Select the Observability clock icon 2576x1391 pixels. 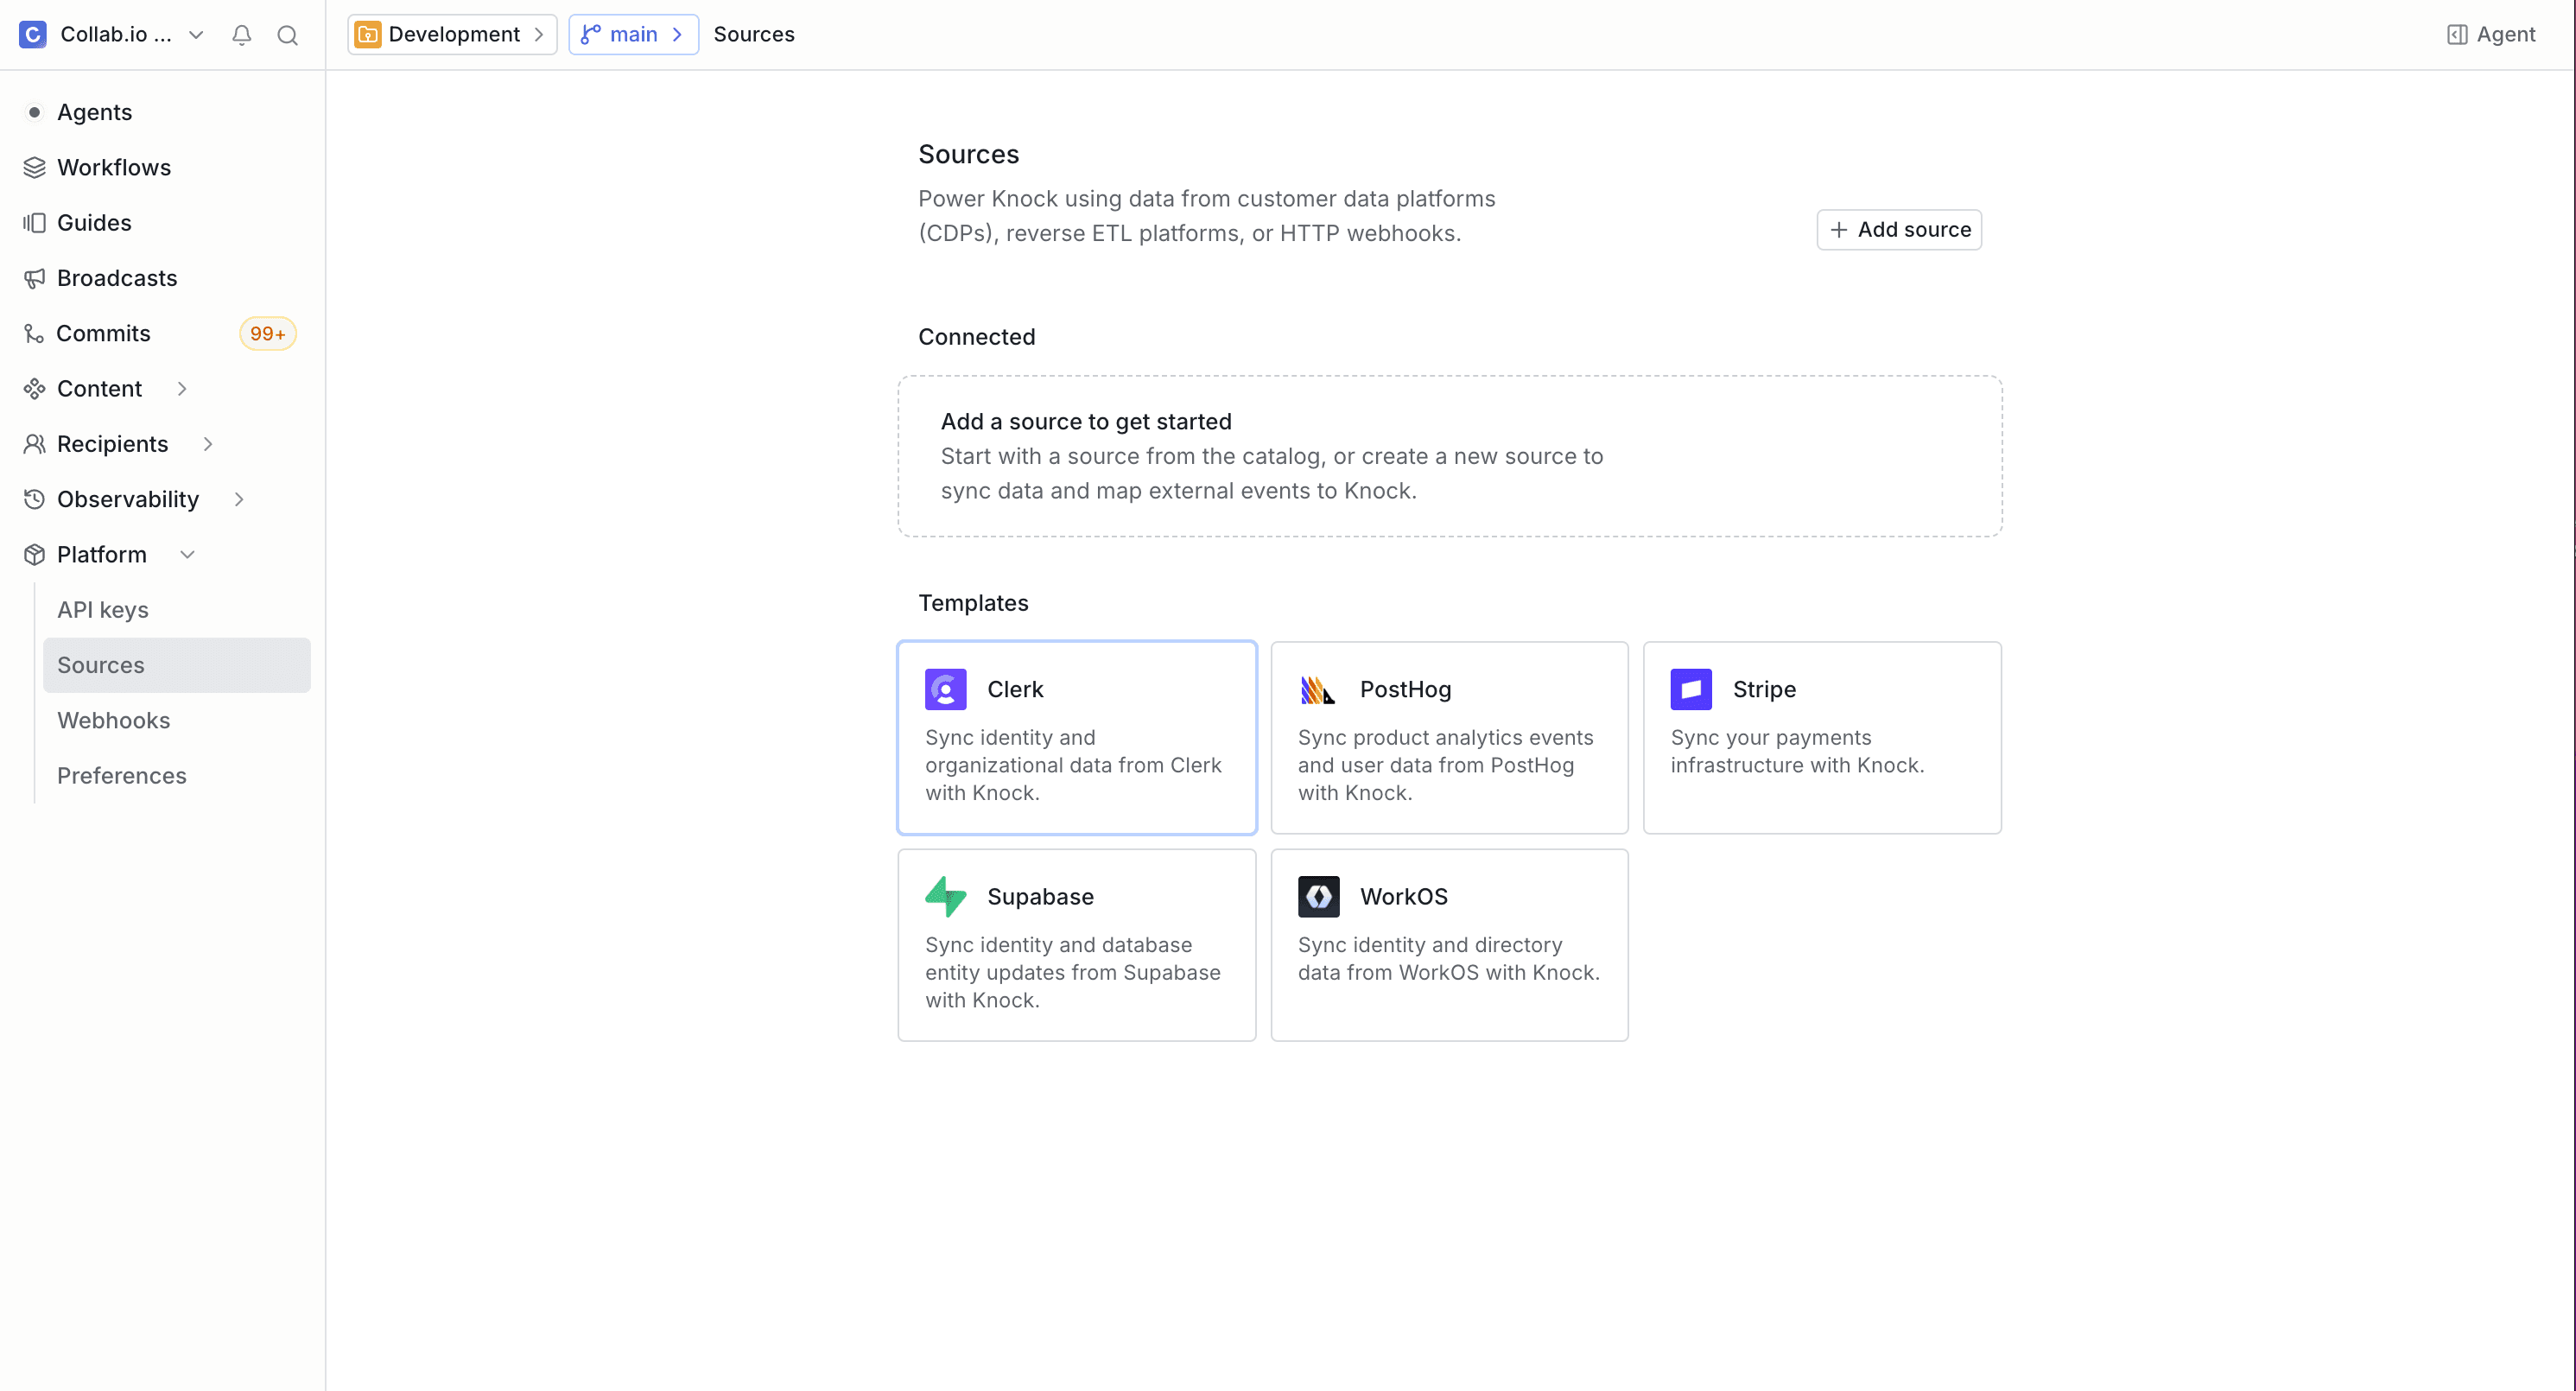35,499
